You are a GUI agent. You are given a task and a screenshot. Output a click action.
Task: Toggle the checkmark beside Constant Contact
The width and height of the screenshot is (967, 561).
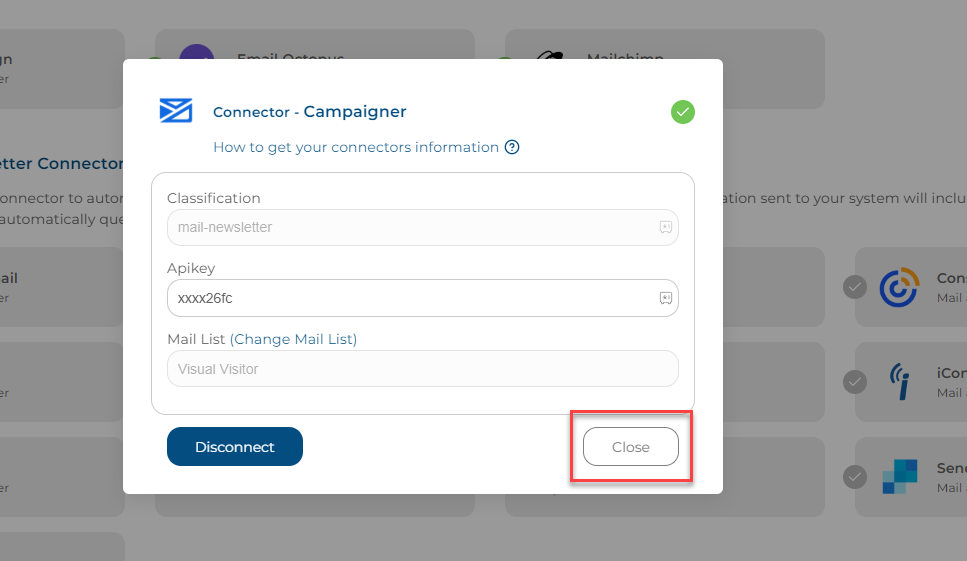coord(855,287)
